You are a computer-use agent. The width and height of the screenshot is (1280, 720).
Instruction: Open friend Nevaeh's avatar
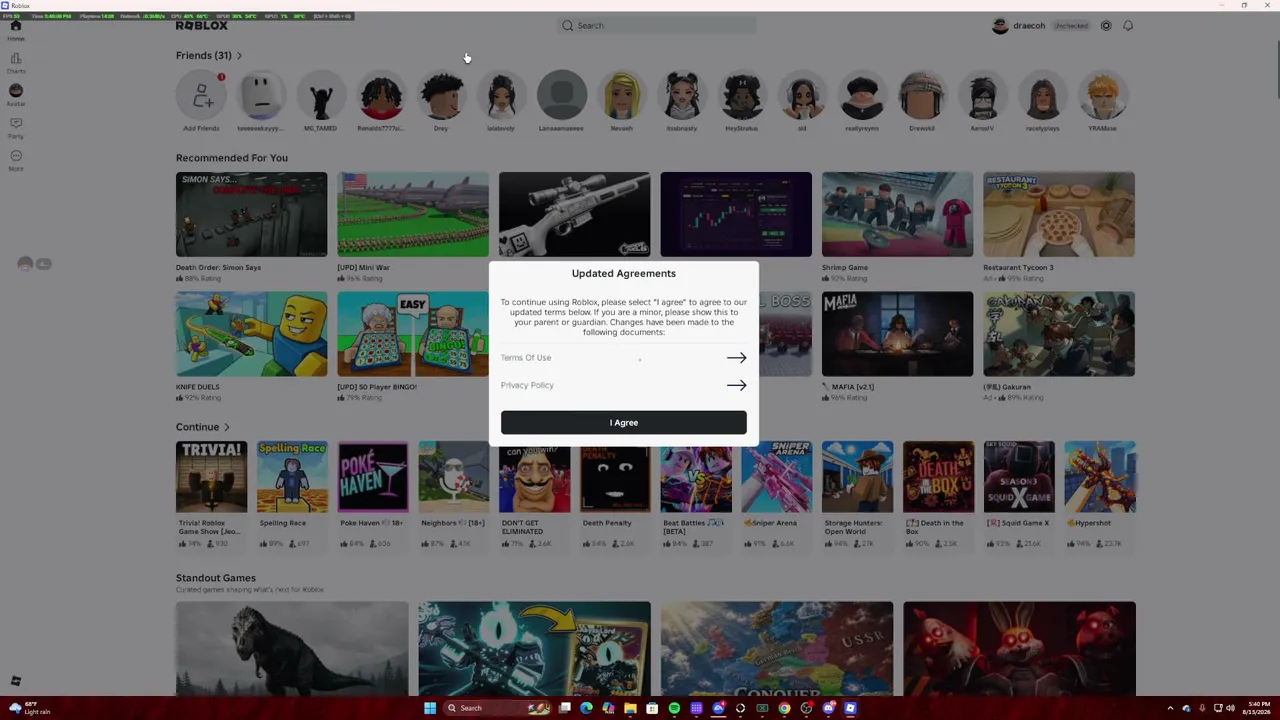click(x=622, y=95)
